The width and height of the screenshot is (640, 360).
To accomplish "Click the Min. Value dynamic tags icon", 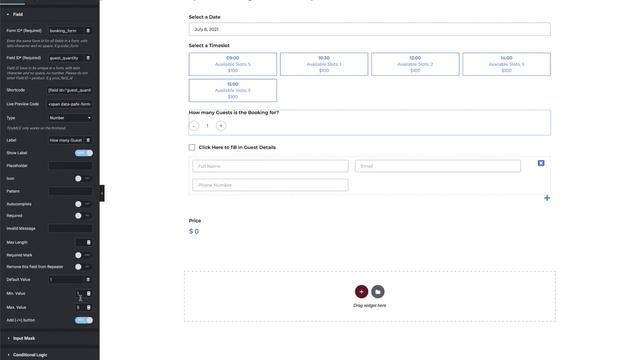I will (x=89, y=293).
